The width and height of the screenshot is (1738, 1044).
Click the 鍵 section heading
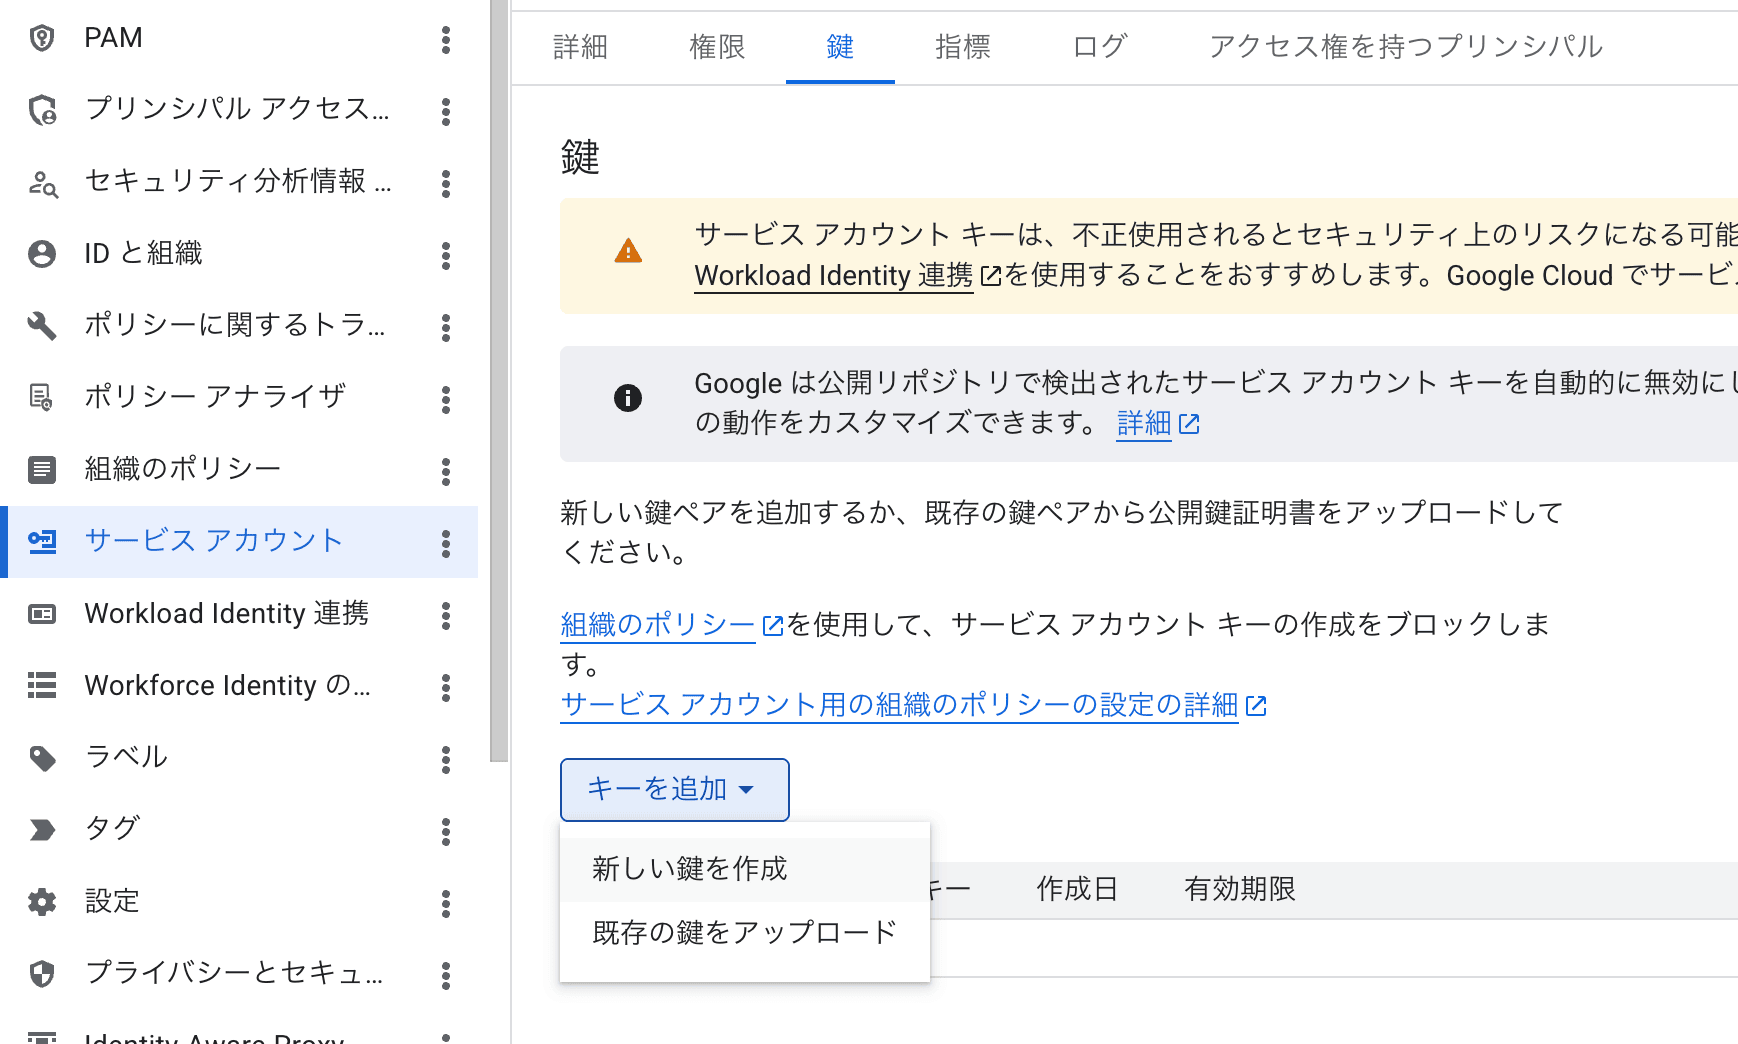580,158
